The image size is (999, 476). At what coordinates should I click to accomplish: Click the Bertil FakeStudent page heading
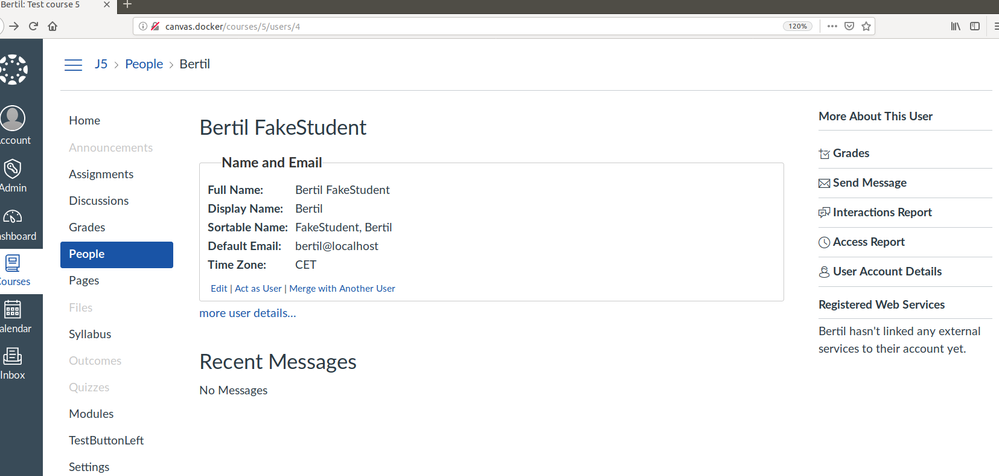tap(283, 127)
